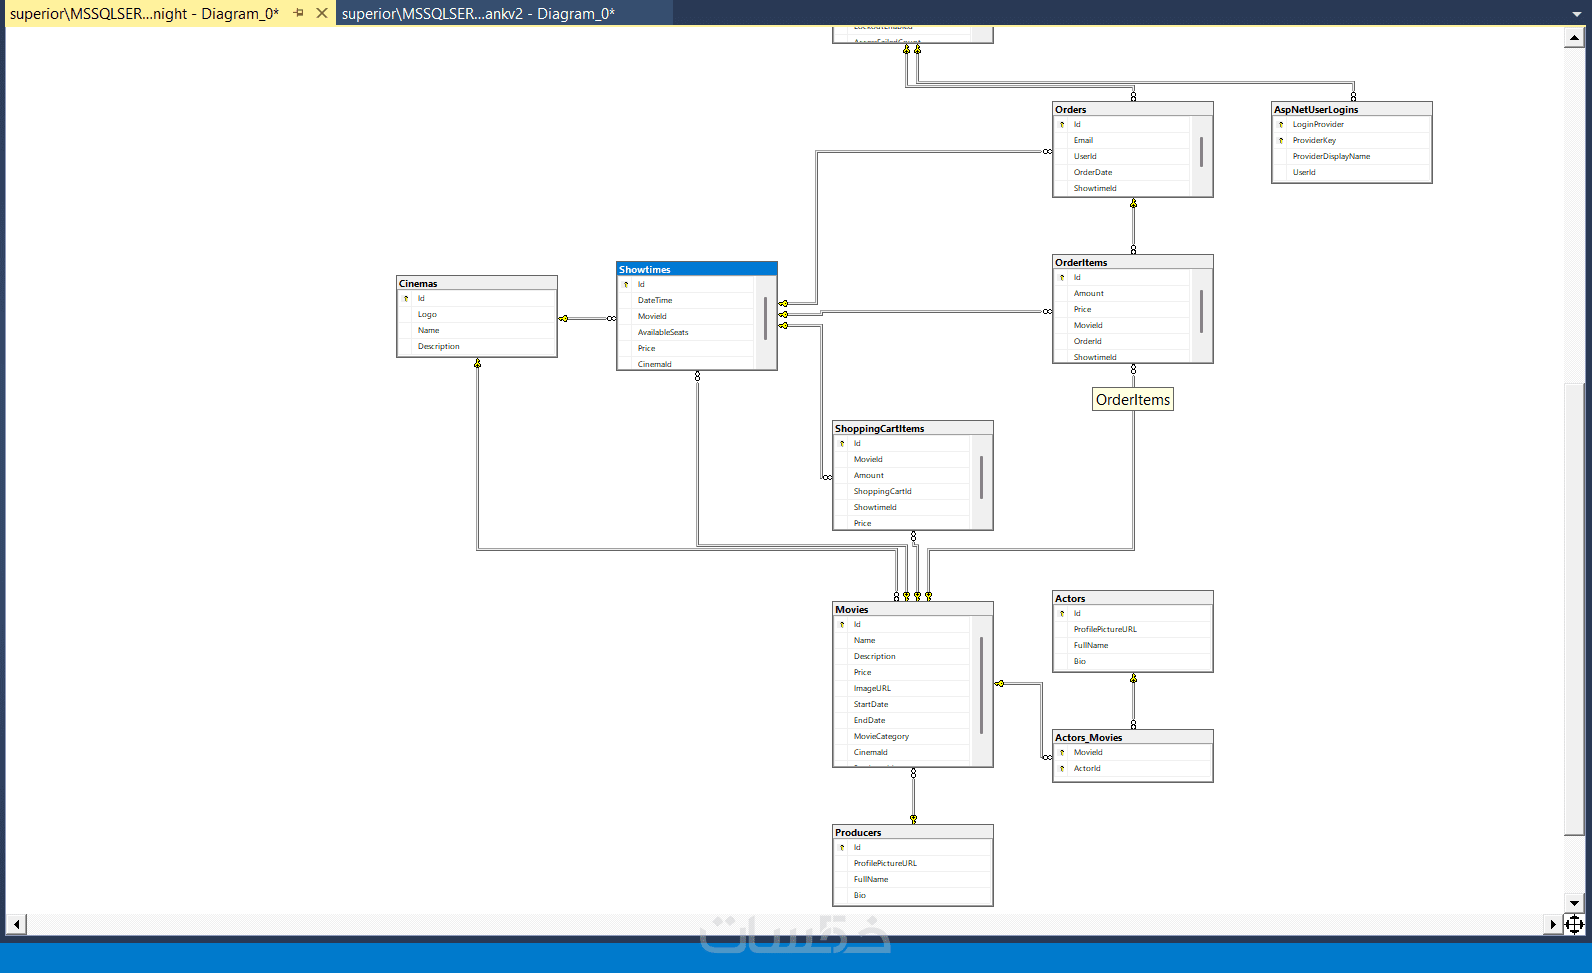Click the horizontal scrollbar left arrow

click(x=16, y=924)
